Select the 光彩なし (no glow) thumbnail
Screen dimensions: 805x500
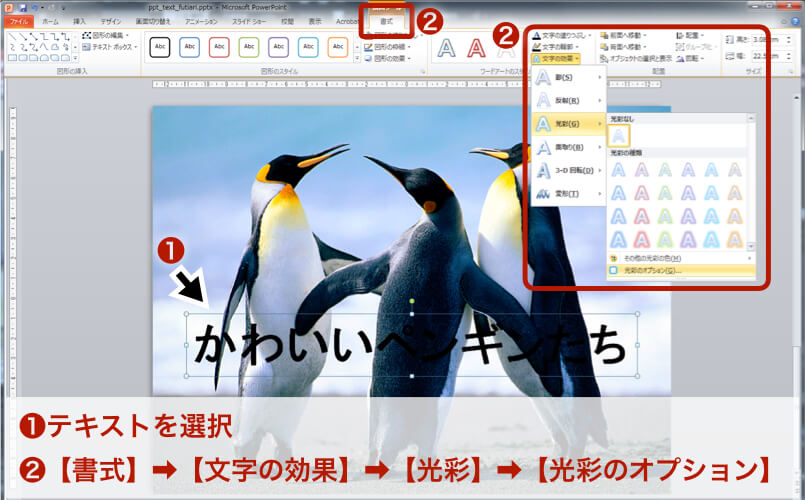pos(619,136)
